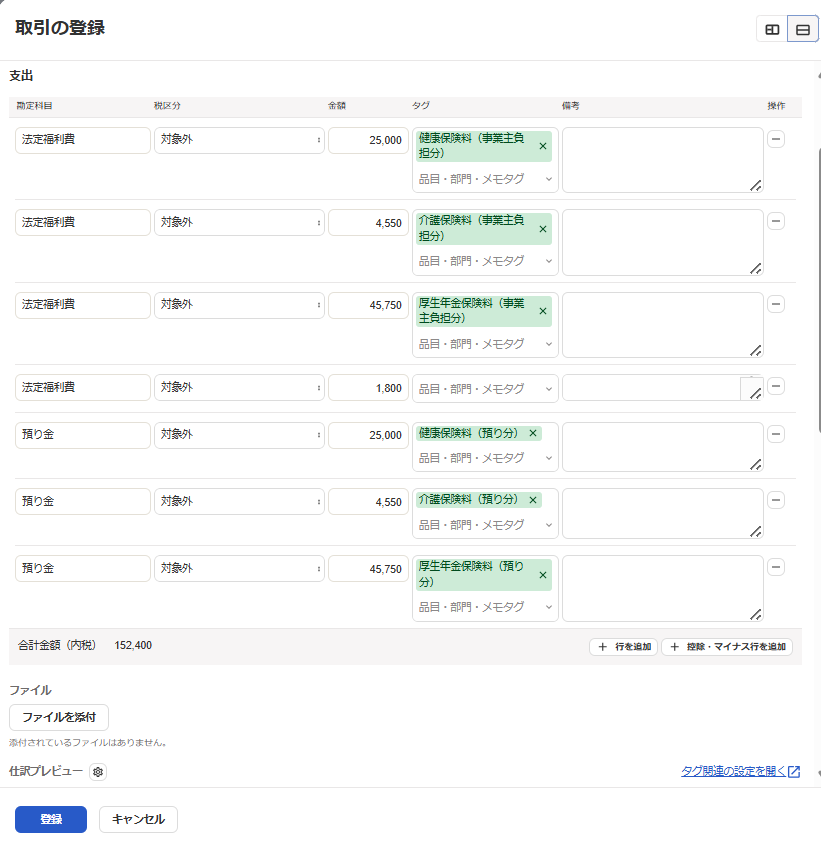Remove the 45,750 法定福利費 row with minus icon
The image size is (821, 843).
coord(776,304)
